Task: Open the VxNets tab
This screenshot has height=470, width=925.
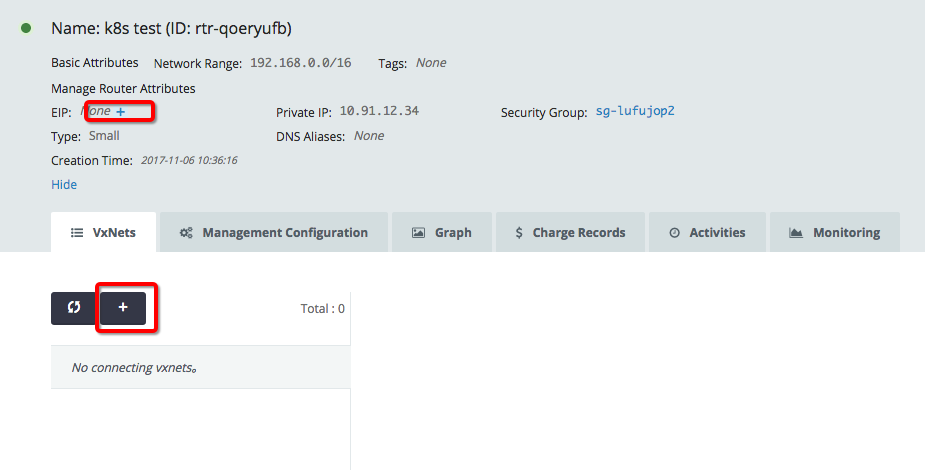Action: point(103,232)
